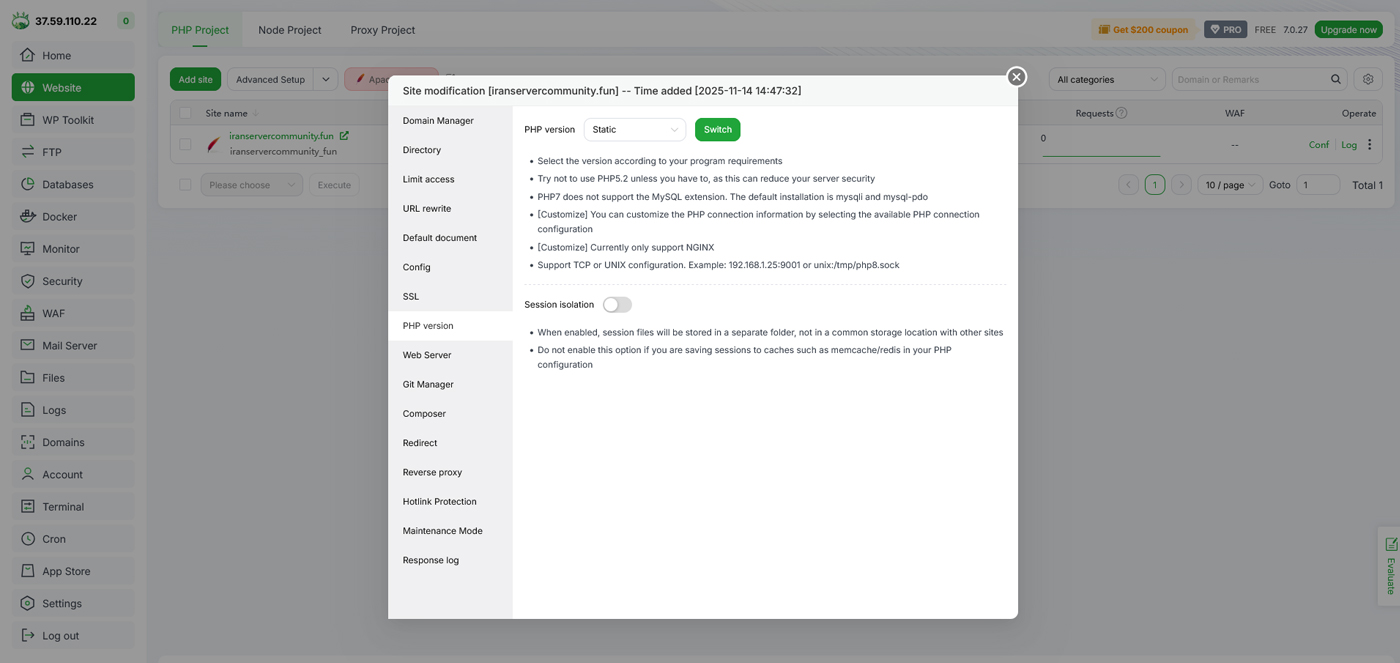Close the Site modification dialog

point(1016,77)
